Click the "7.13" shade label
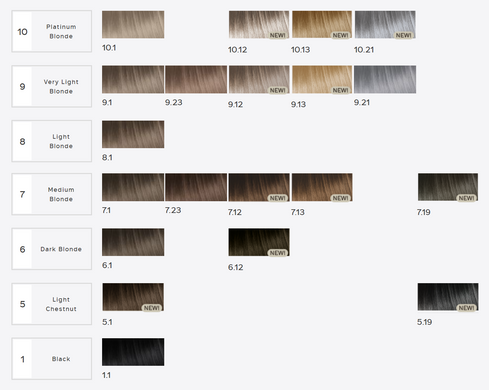 click(298, 212)
